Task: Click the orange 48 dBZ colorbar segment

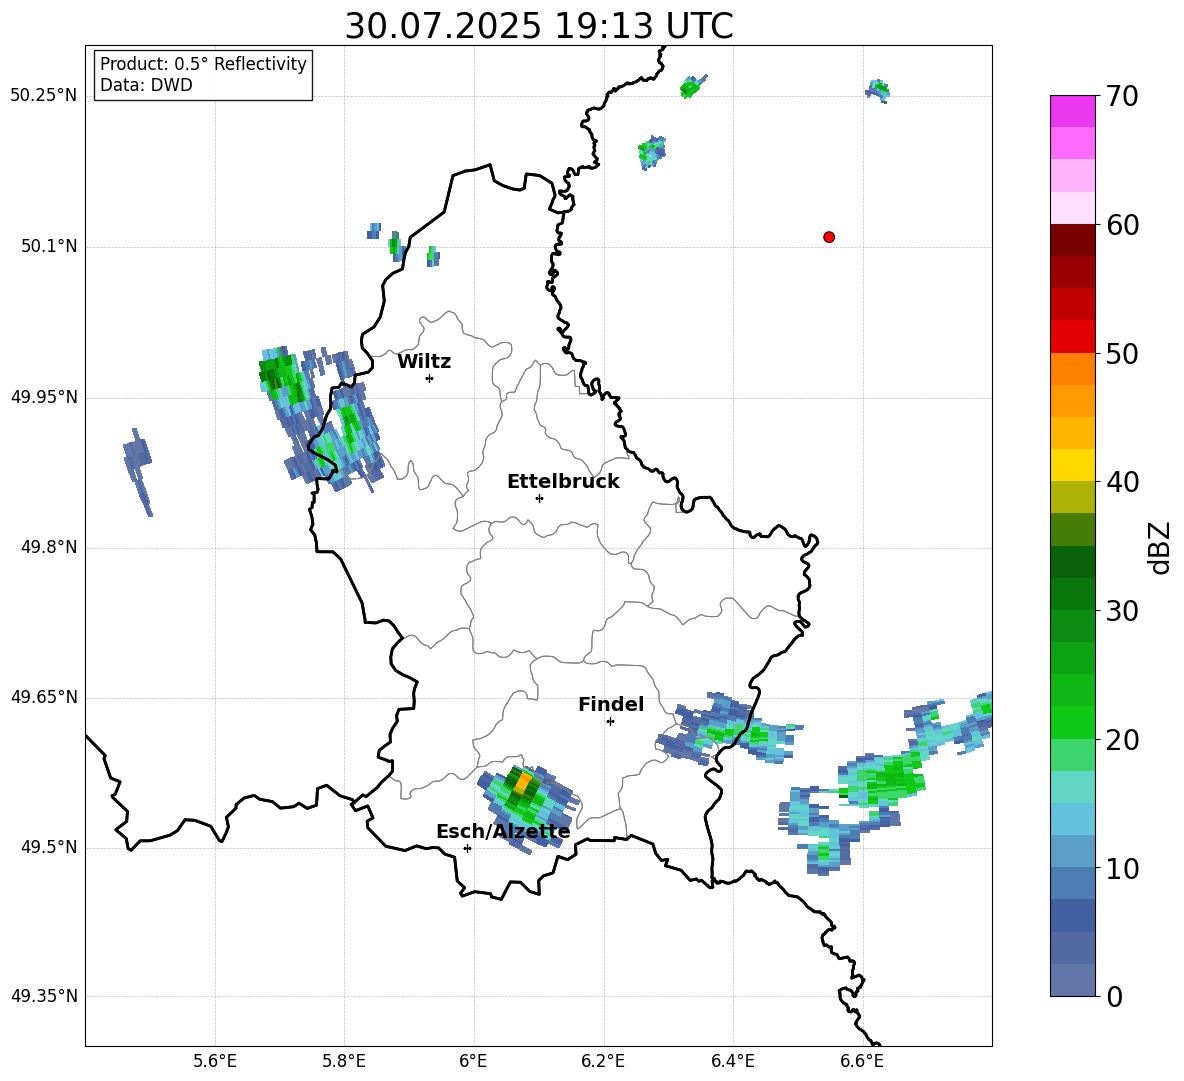Action: tap(1072, 369)
